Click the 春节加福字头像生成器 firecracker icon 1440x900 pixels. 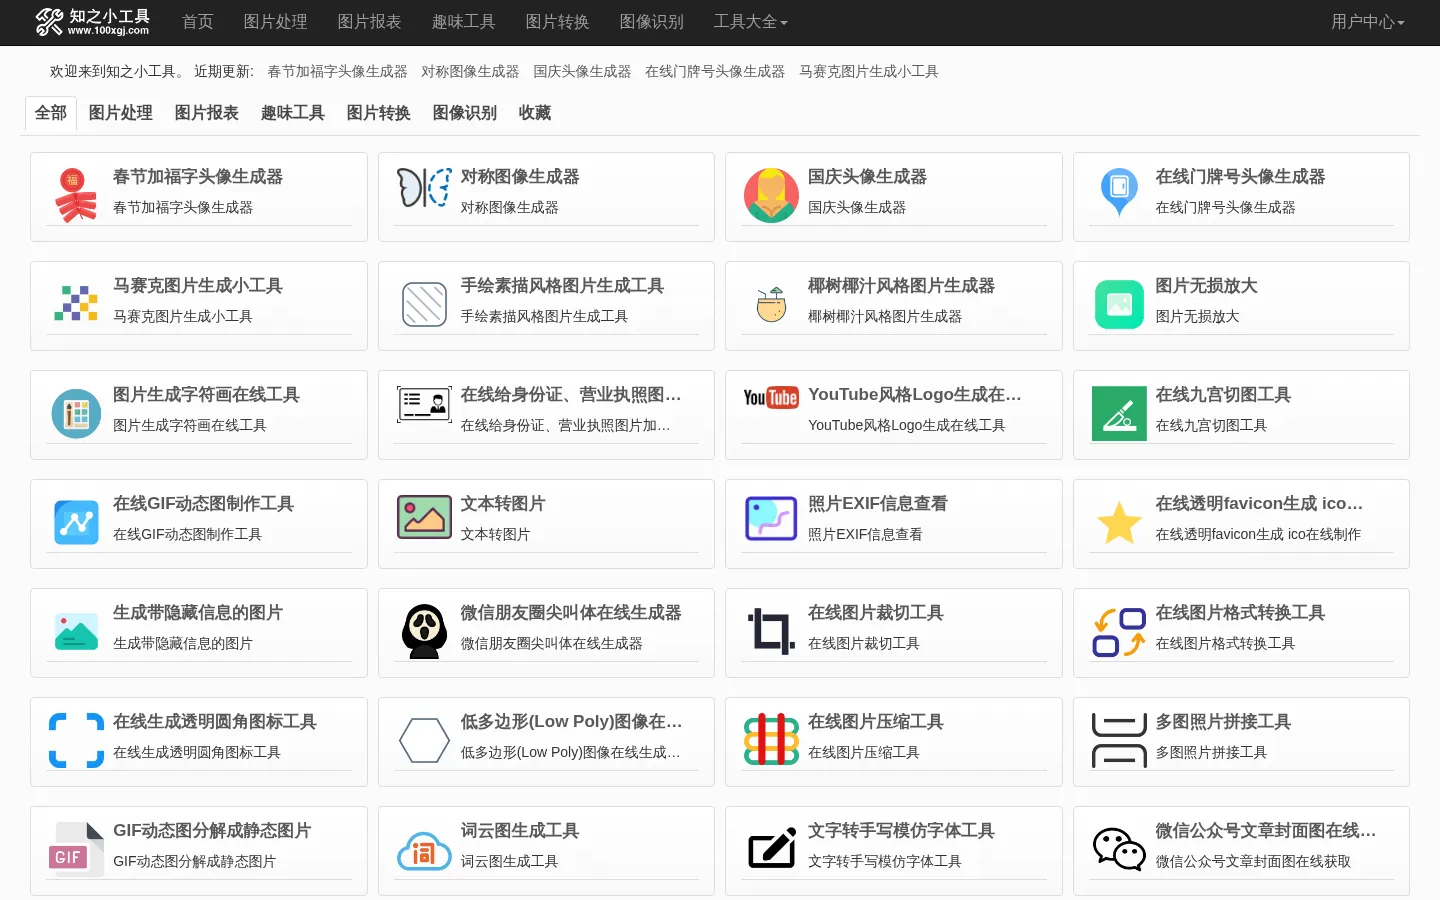click(x=76, y=196)
